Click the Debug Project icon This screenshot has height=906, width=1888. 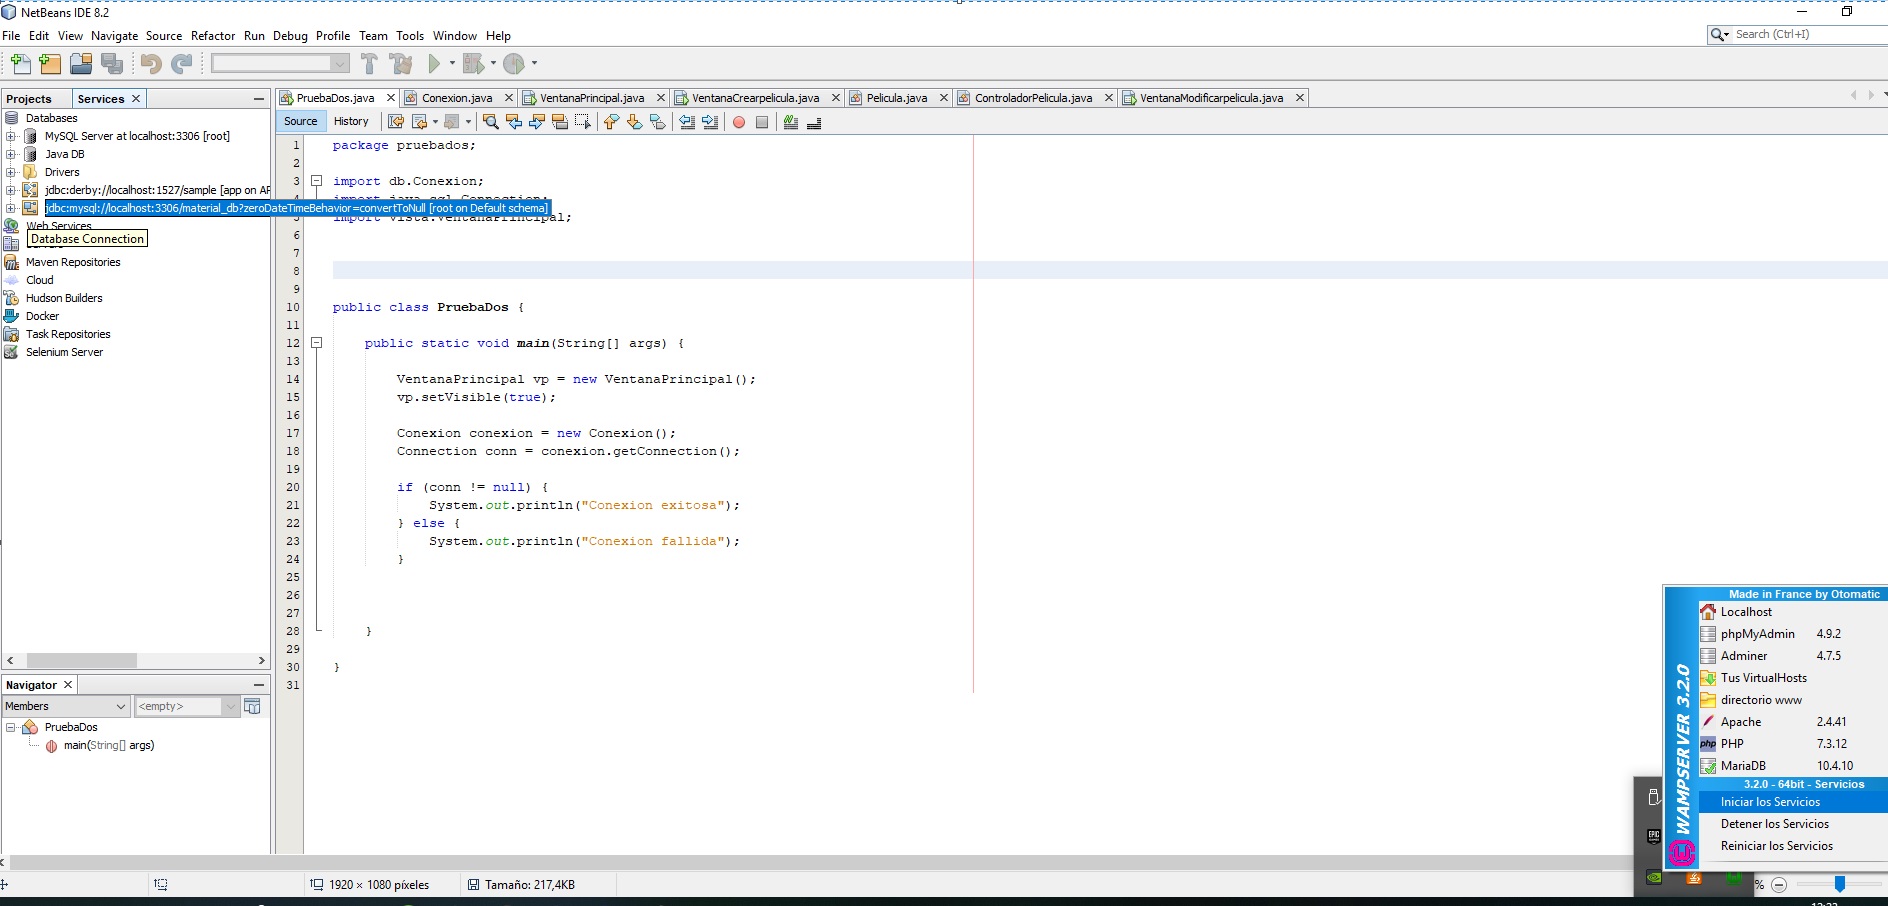pyautogui.click(x=473, y=64)
